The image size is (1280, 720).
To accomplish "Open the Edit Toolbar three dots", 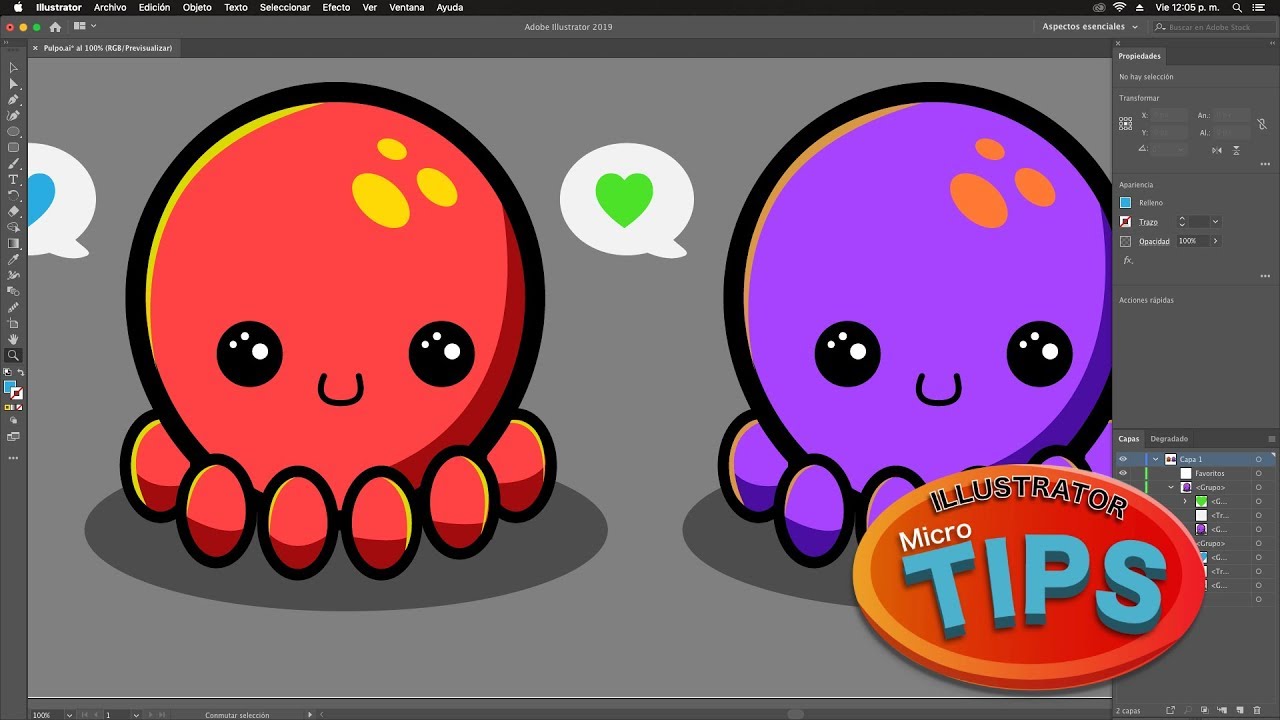I will (x=13, y=458).
